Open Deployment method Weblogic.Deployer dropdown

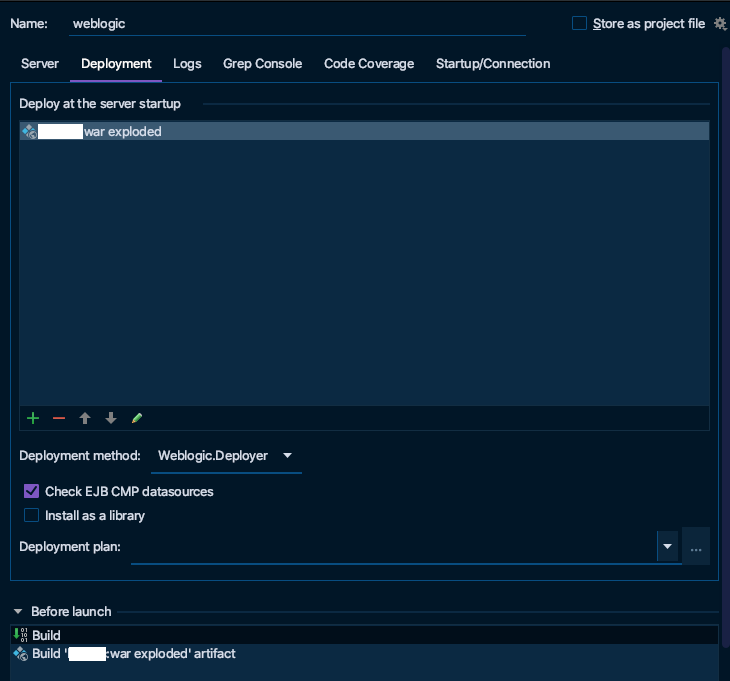[x=226, y=456]
